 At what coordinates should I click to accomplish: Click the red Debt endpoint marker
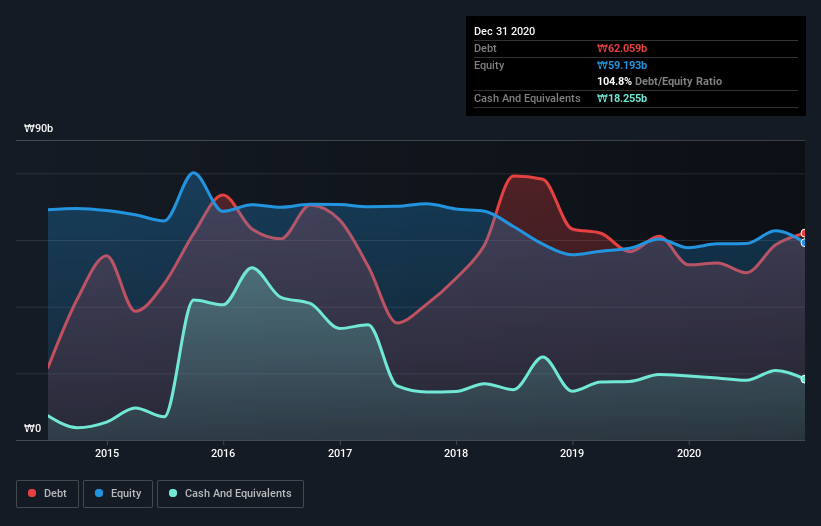[804, 233]
